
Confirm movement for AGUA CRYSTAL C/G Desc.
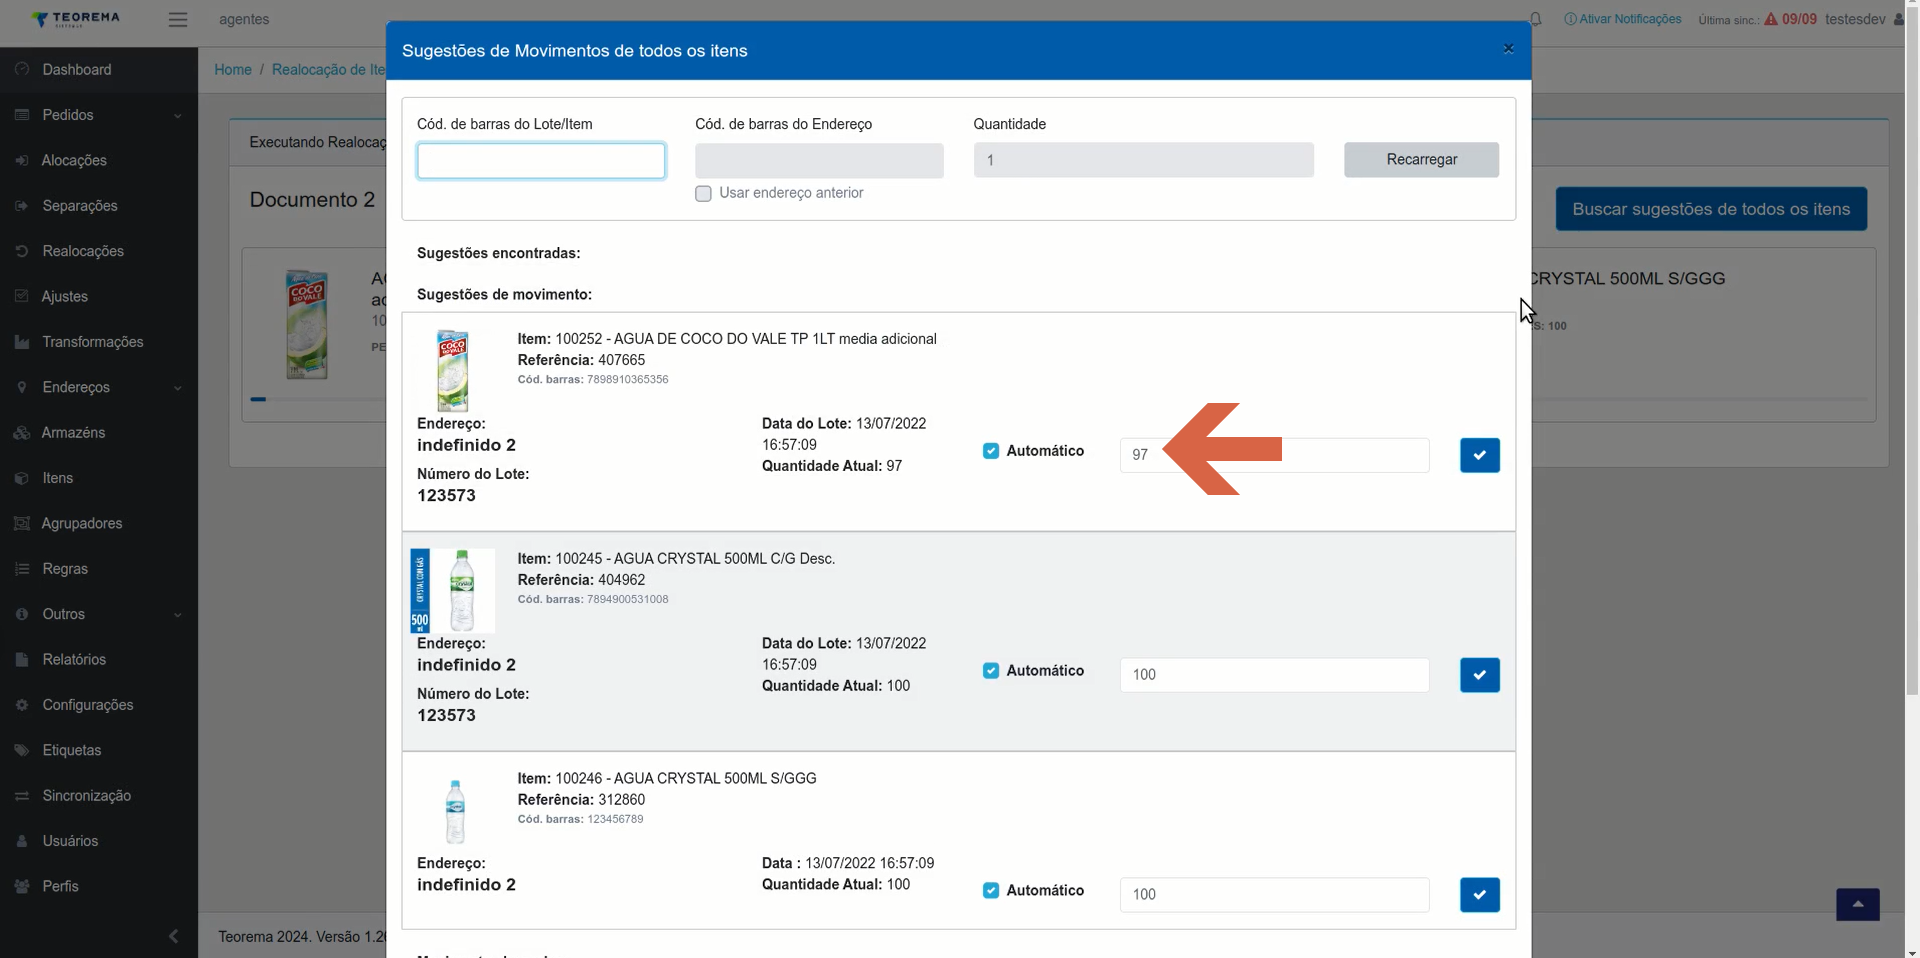pyautogui.click(x=1479, y=675)
